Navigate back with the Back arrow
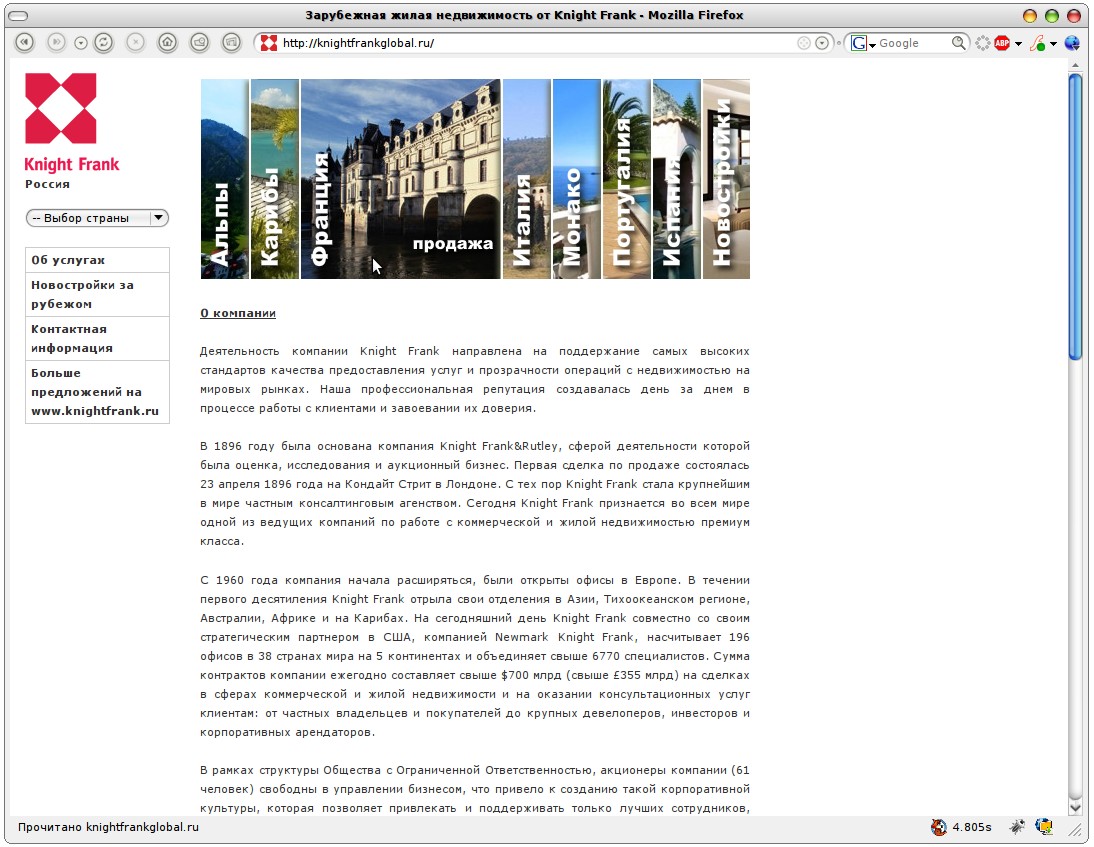 click(x=22, y=42)
